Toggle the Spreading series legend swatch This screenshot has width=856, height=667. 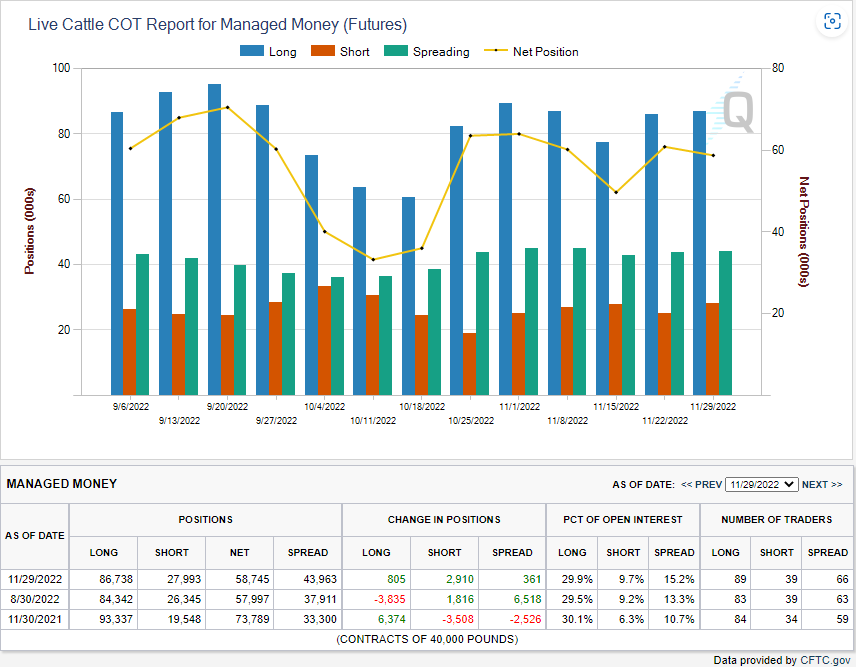click(396, 51)
